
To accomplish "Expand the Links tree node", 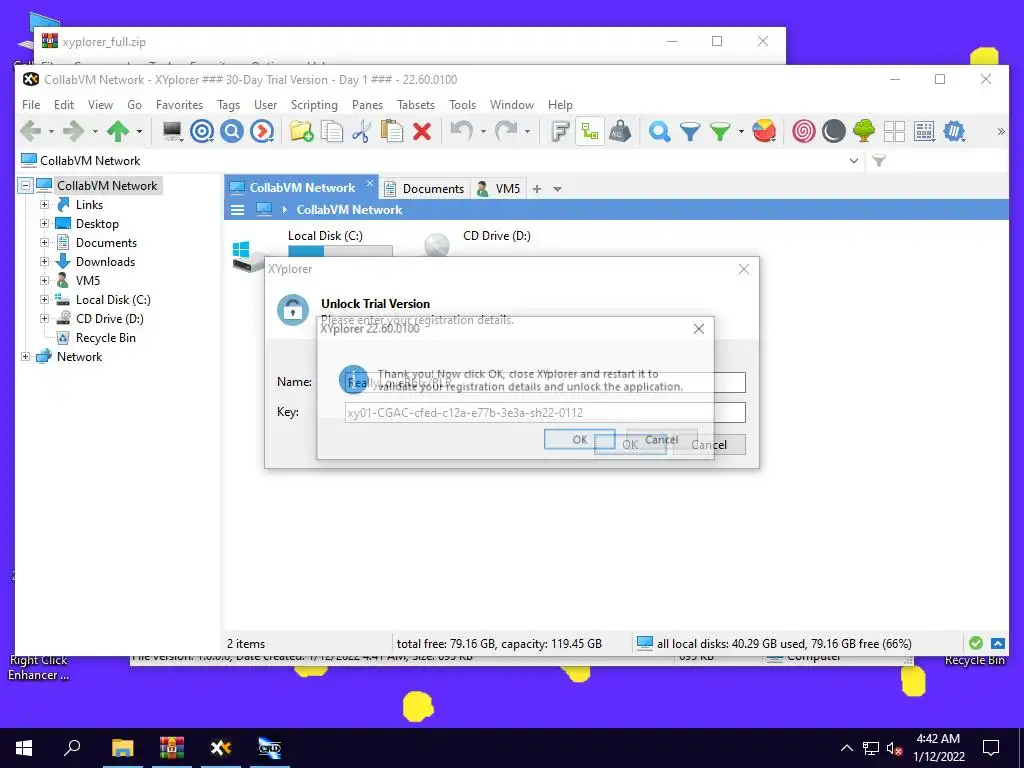I will pyautogui.click(x=44, y=204).
